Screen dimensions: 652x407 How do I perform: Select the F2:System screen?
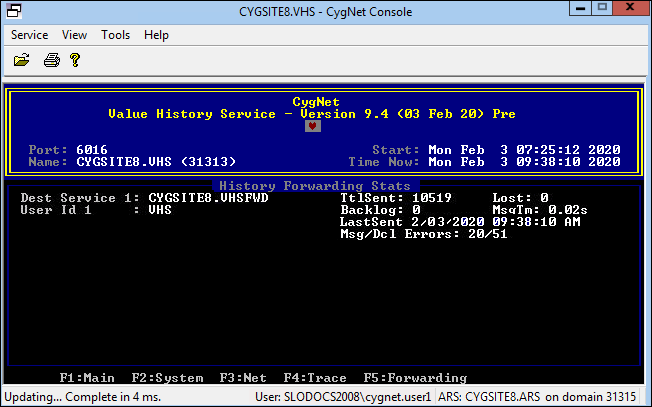(168, 378)
